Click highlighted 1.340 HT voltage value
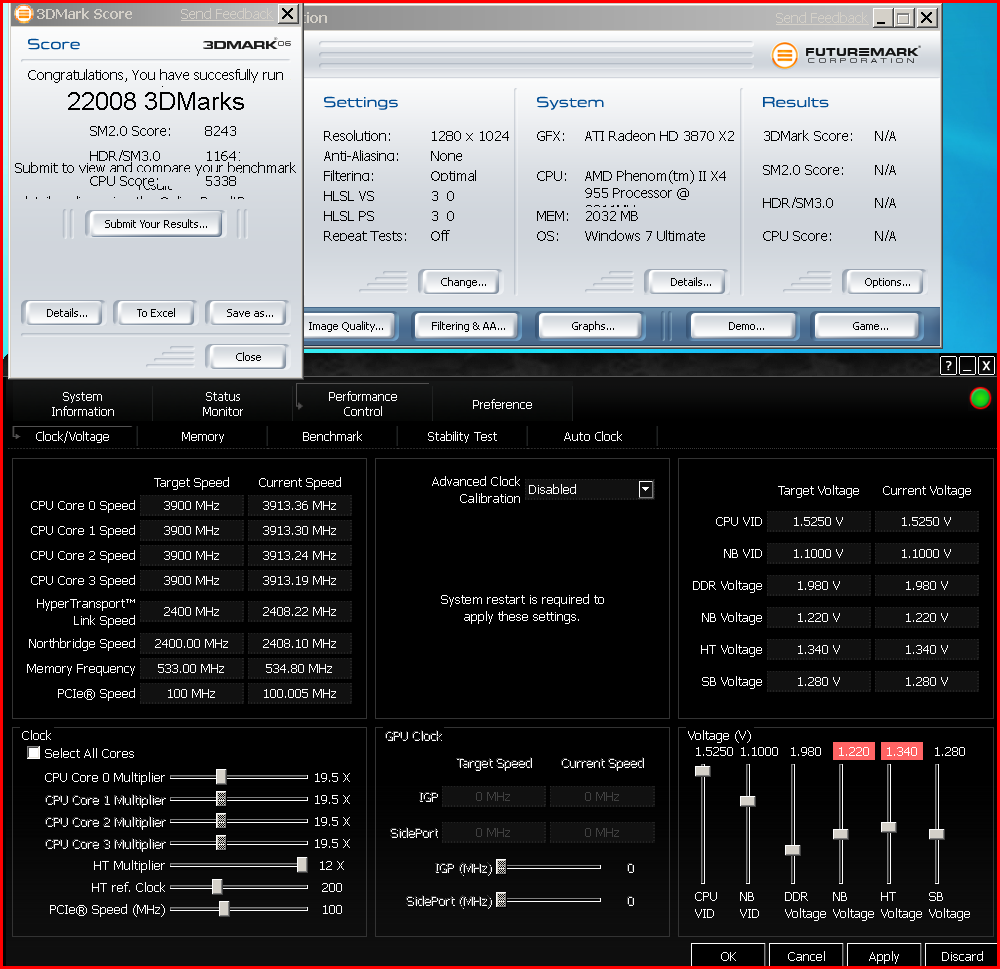Viewport: 1000px width, 969px height. [902, 751]
